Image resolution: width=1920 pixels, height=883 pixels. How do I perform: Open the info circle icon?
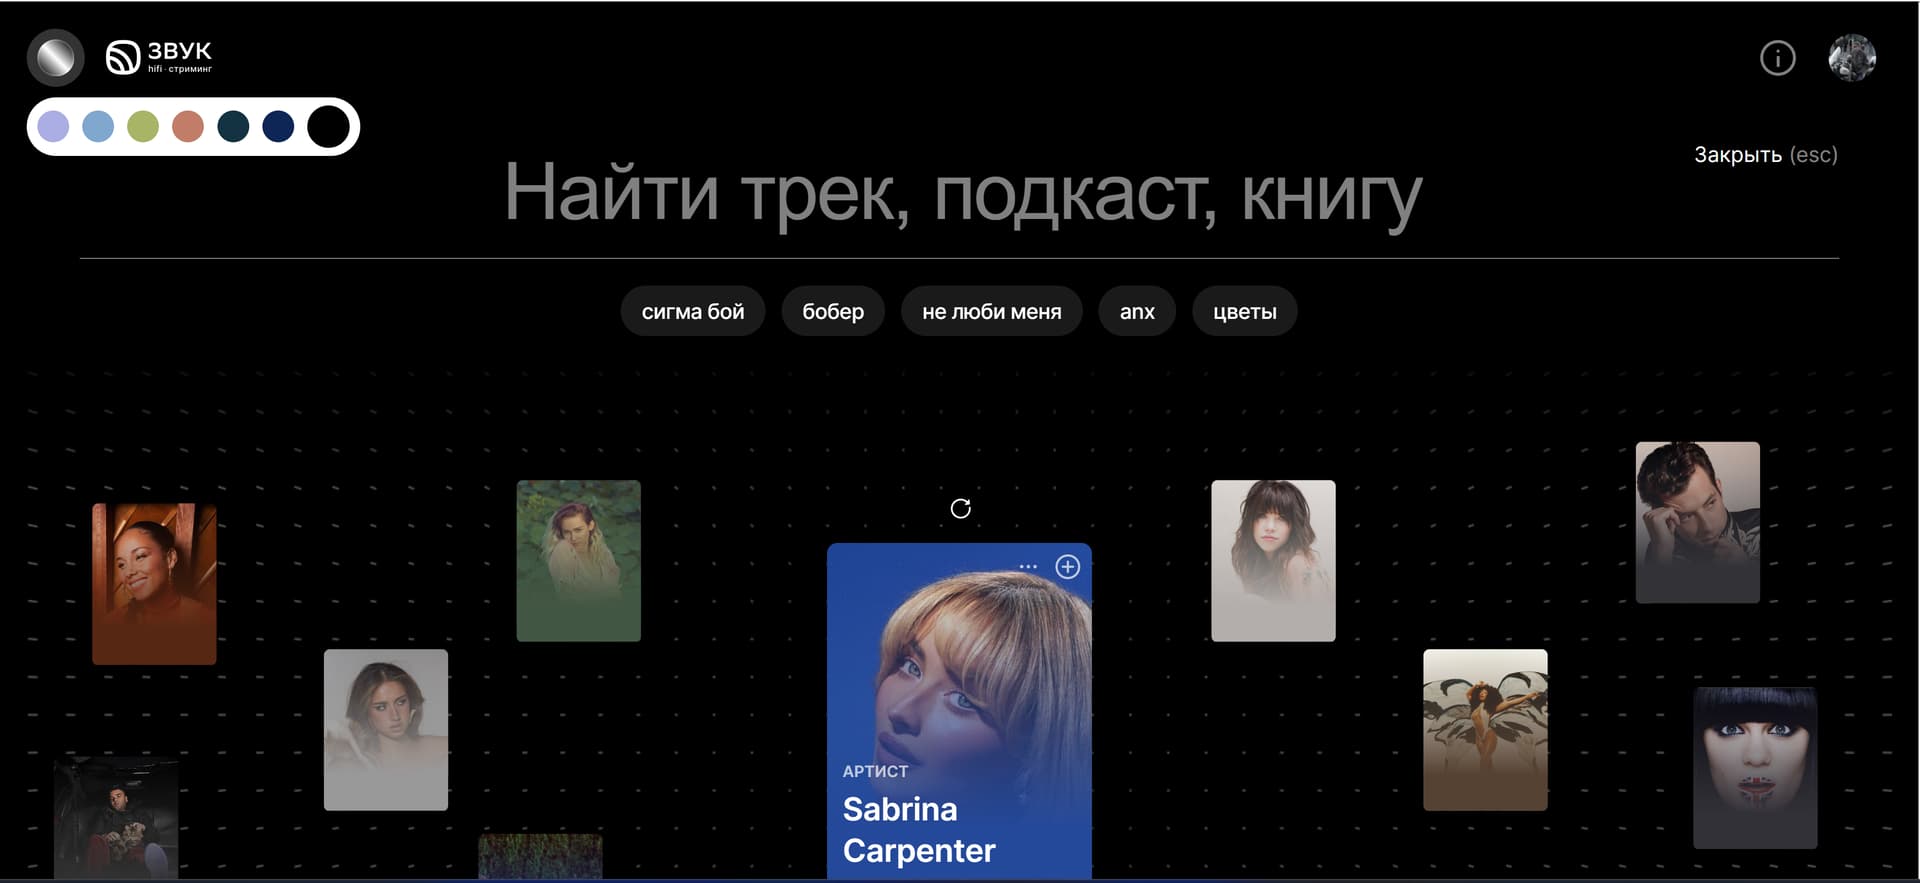[1777, 58]
